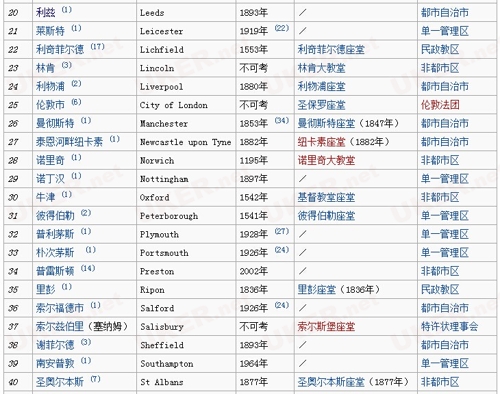Click the red 索尔斯堡座堂 link
The image size is (500, 394).
point(326,326)
